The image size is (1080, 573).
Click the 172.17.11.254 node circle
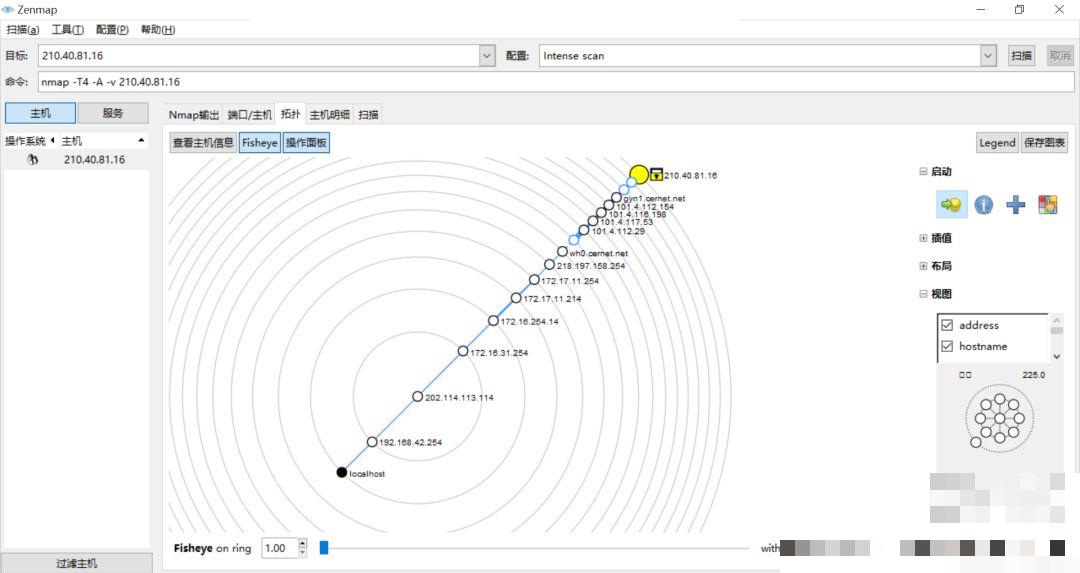pyautogui.click(x=534, y=280)
